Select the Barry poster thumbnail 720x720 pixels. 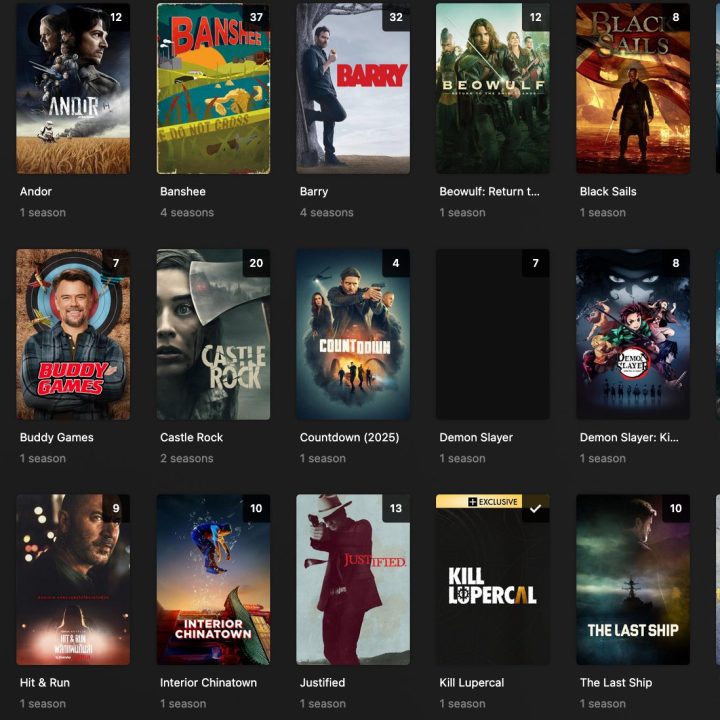[353, 89]
